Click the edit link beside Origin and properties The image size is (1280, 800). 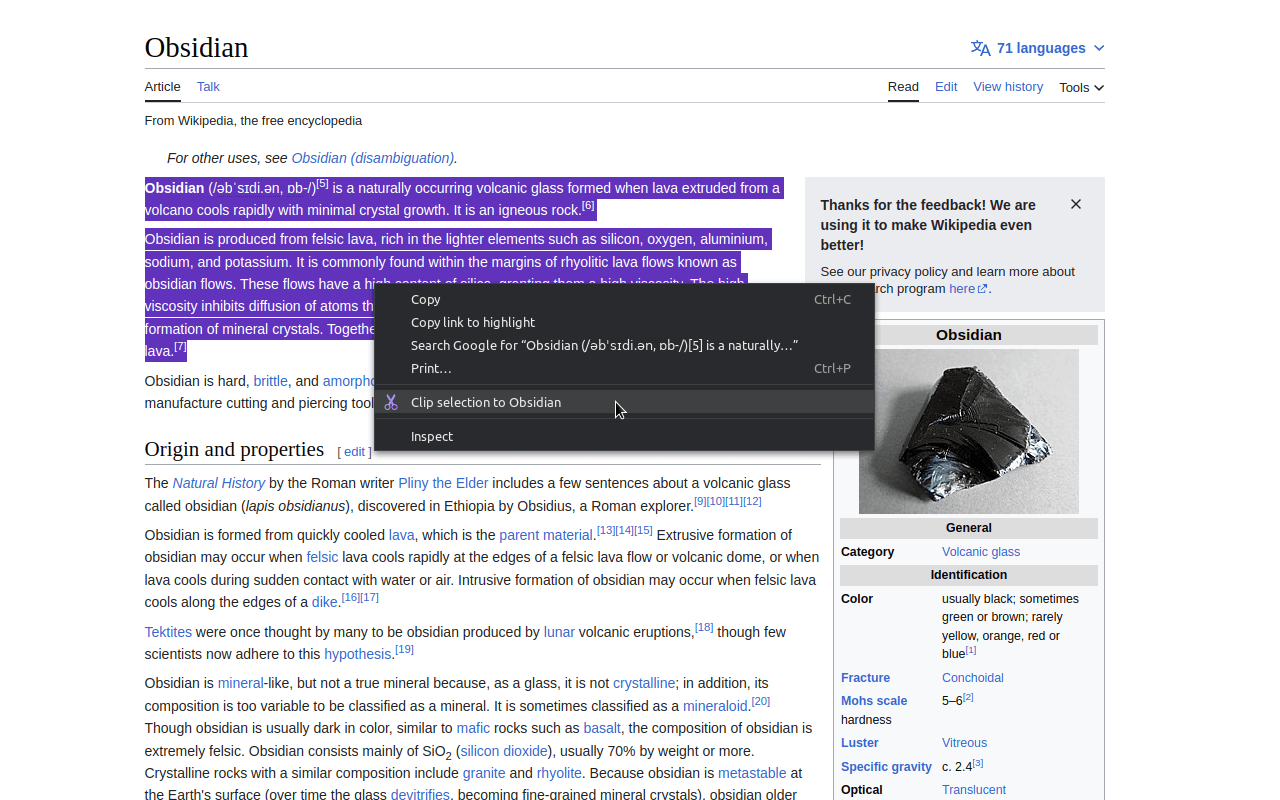point(355,452)
